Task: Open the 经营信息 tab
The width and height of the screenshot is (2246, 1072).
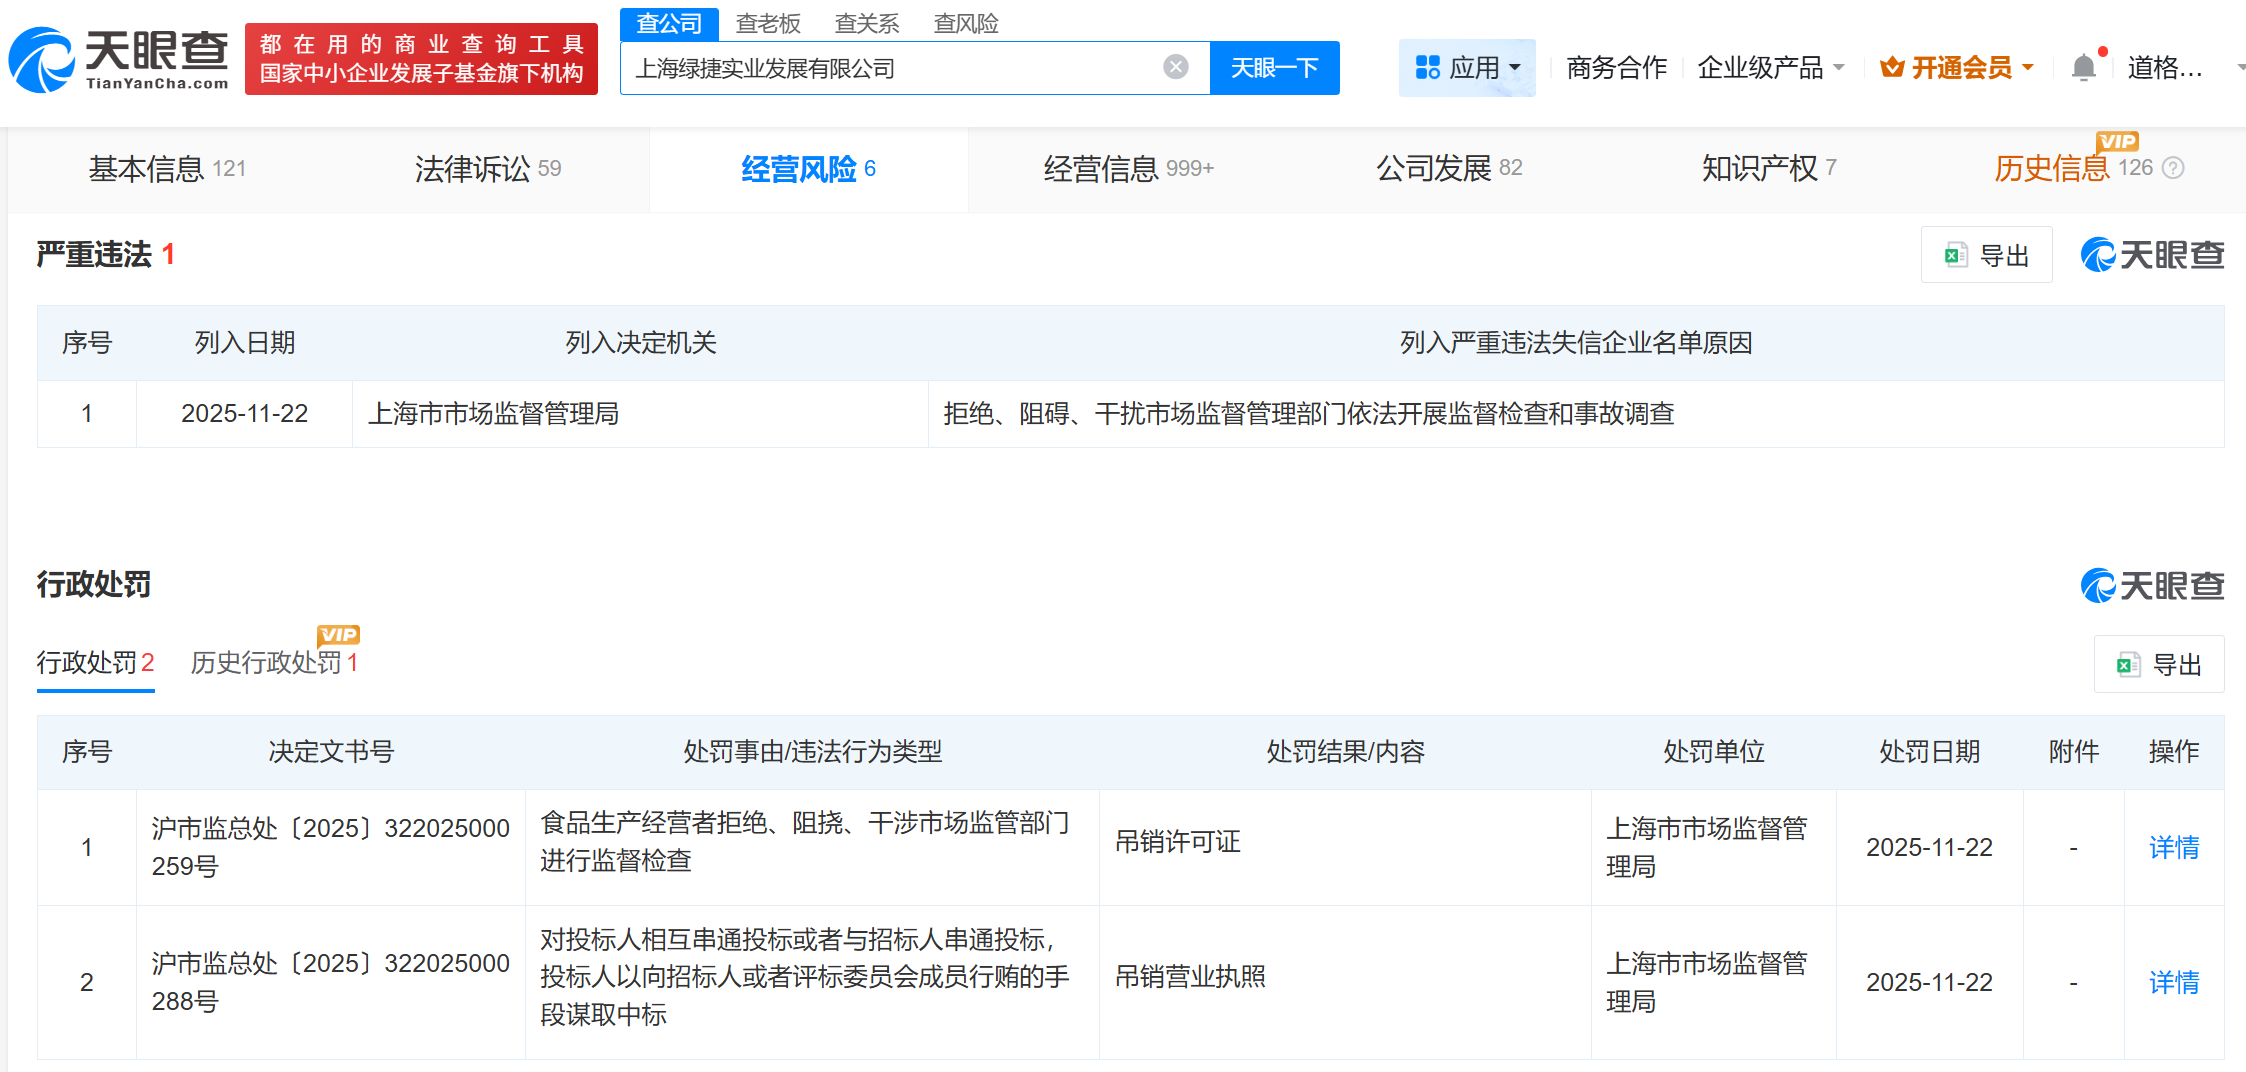Action: click(x=1128, y=168)
